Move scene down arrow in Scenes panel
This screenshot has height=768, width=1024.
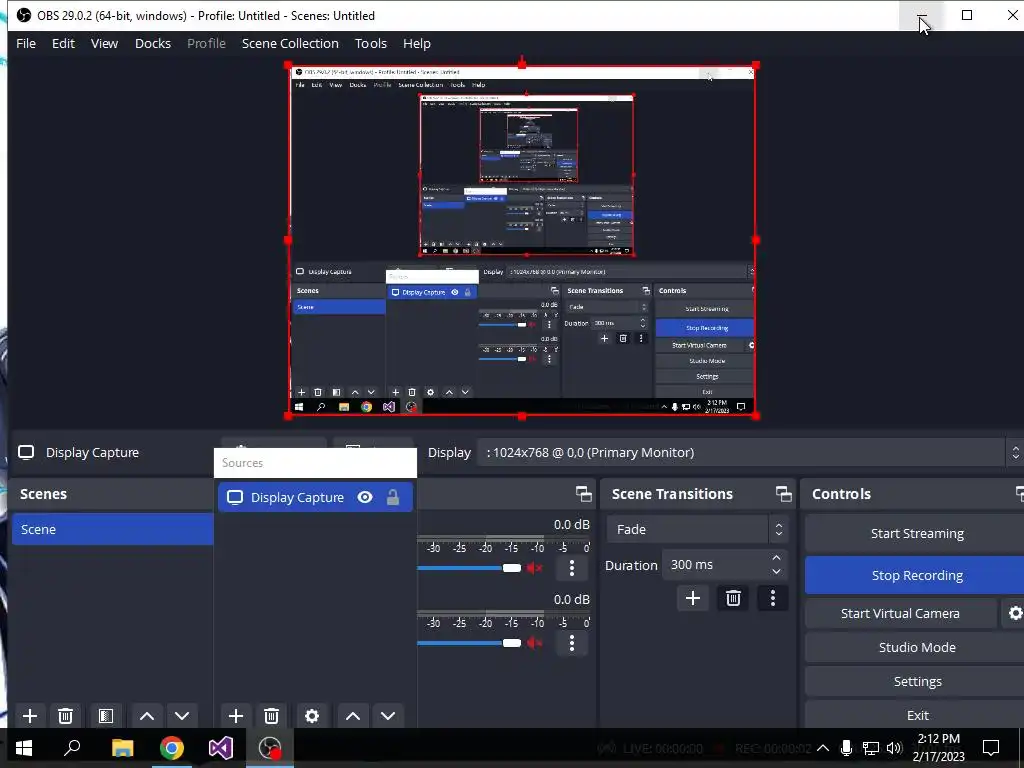pos(182,716)
